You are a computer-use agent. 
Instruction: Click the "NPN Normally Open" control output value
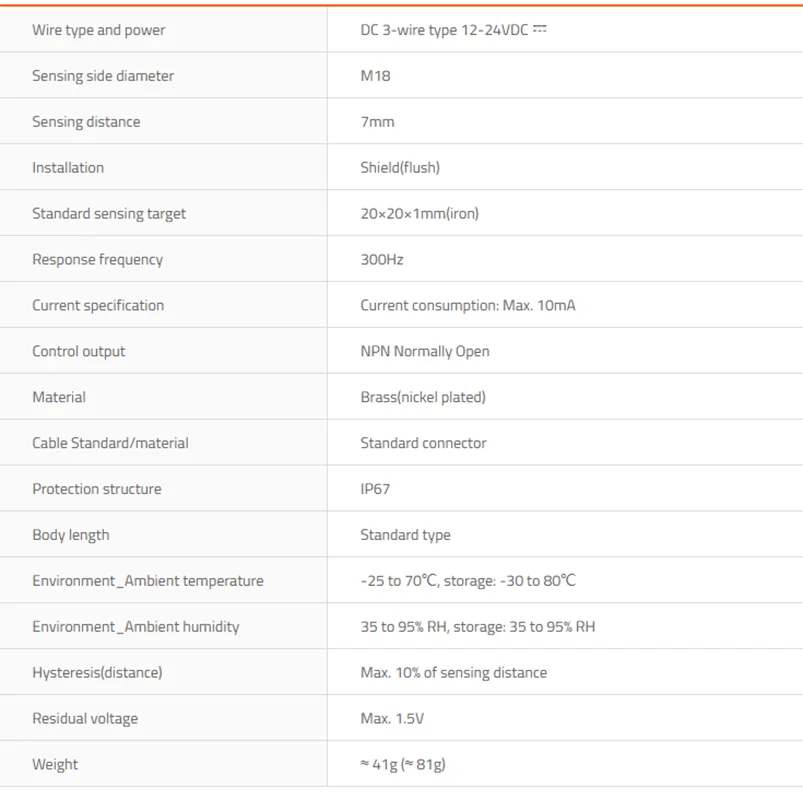425,352
